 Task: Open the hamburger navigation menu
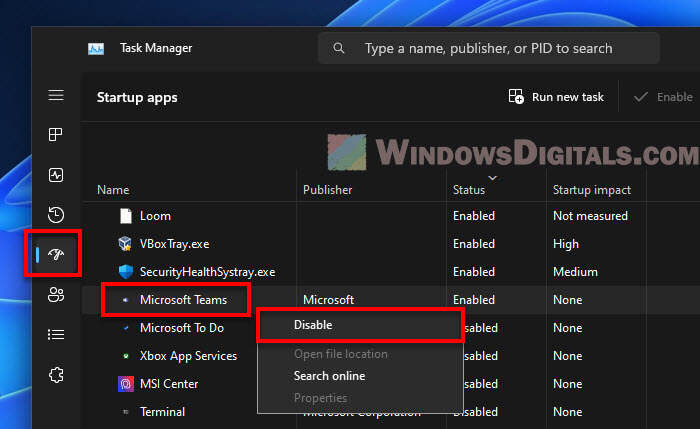[x=56, y=95]
